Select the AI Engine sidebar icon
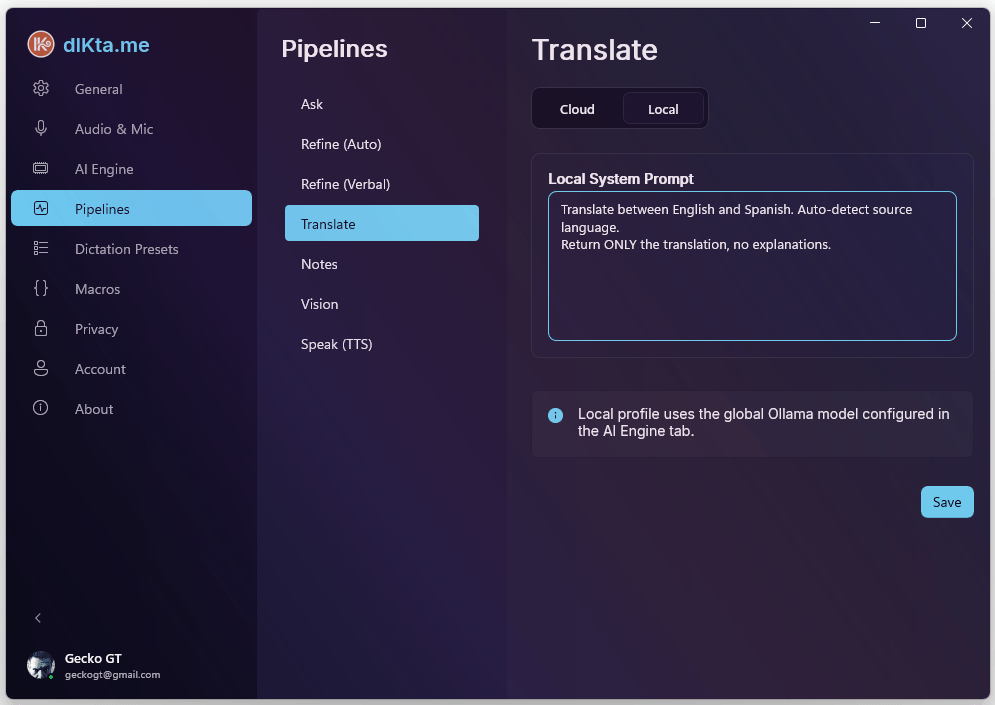The width and height of the screenshot is (995, 705). 41,168
